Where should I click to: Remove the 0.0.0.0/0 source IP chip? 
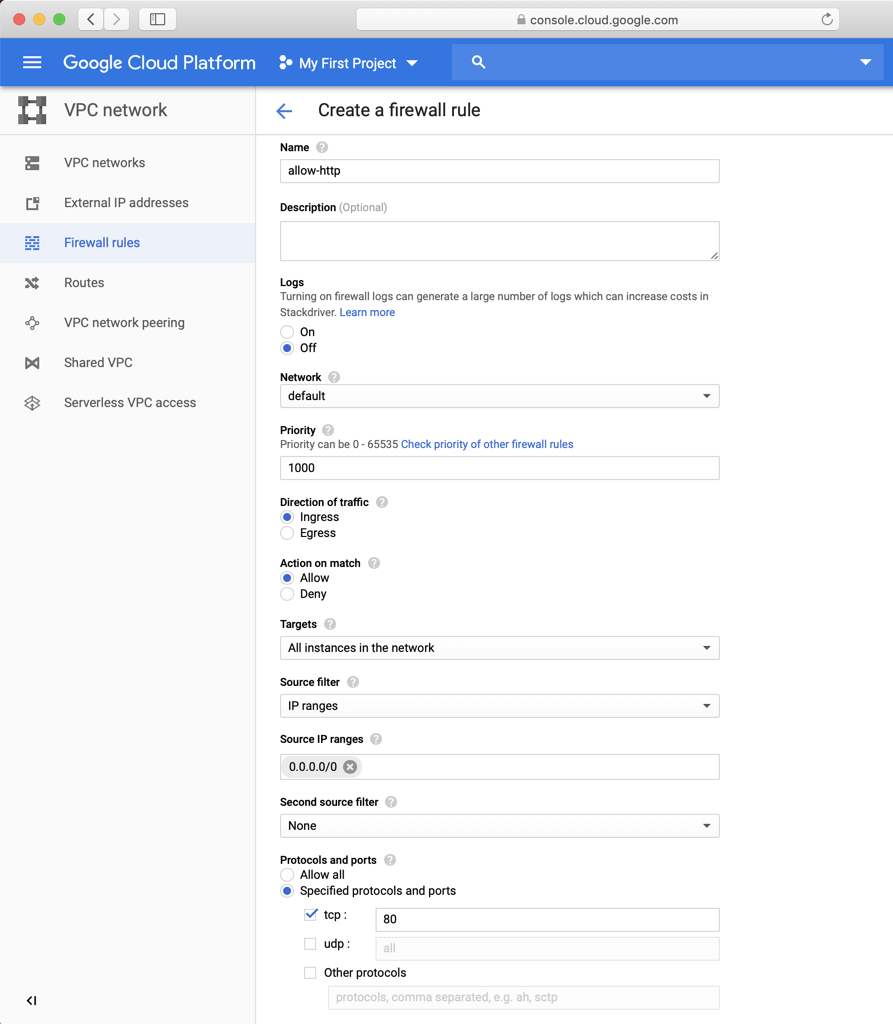pos(350,767)
